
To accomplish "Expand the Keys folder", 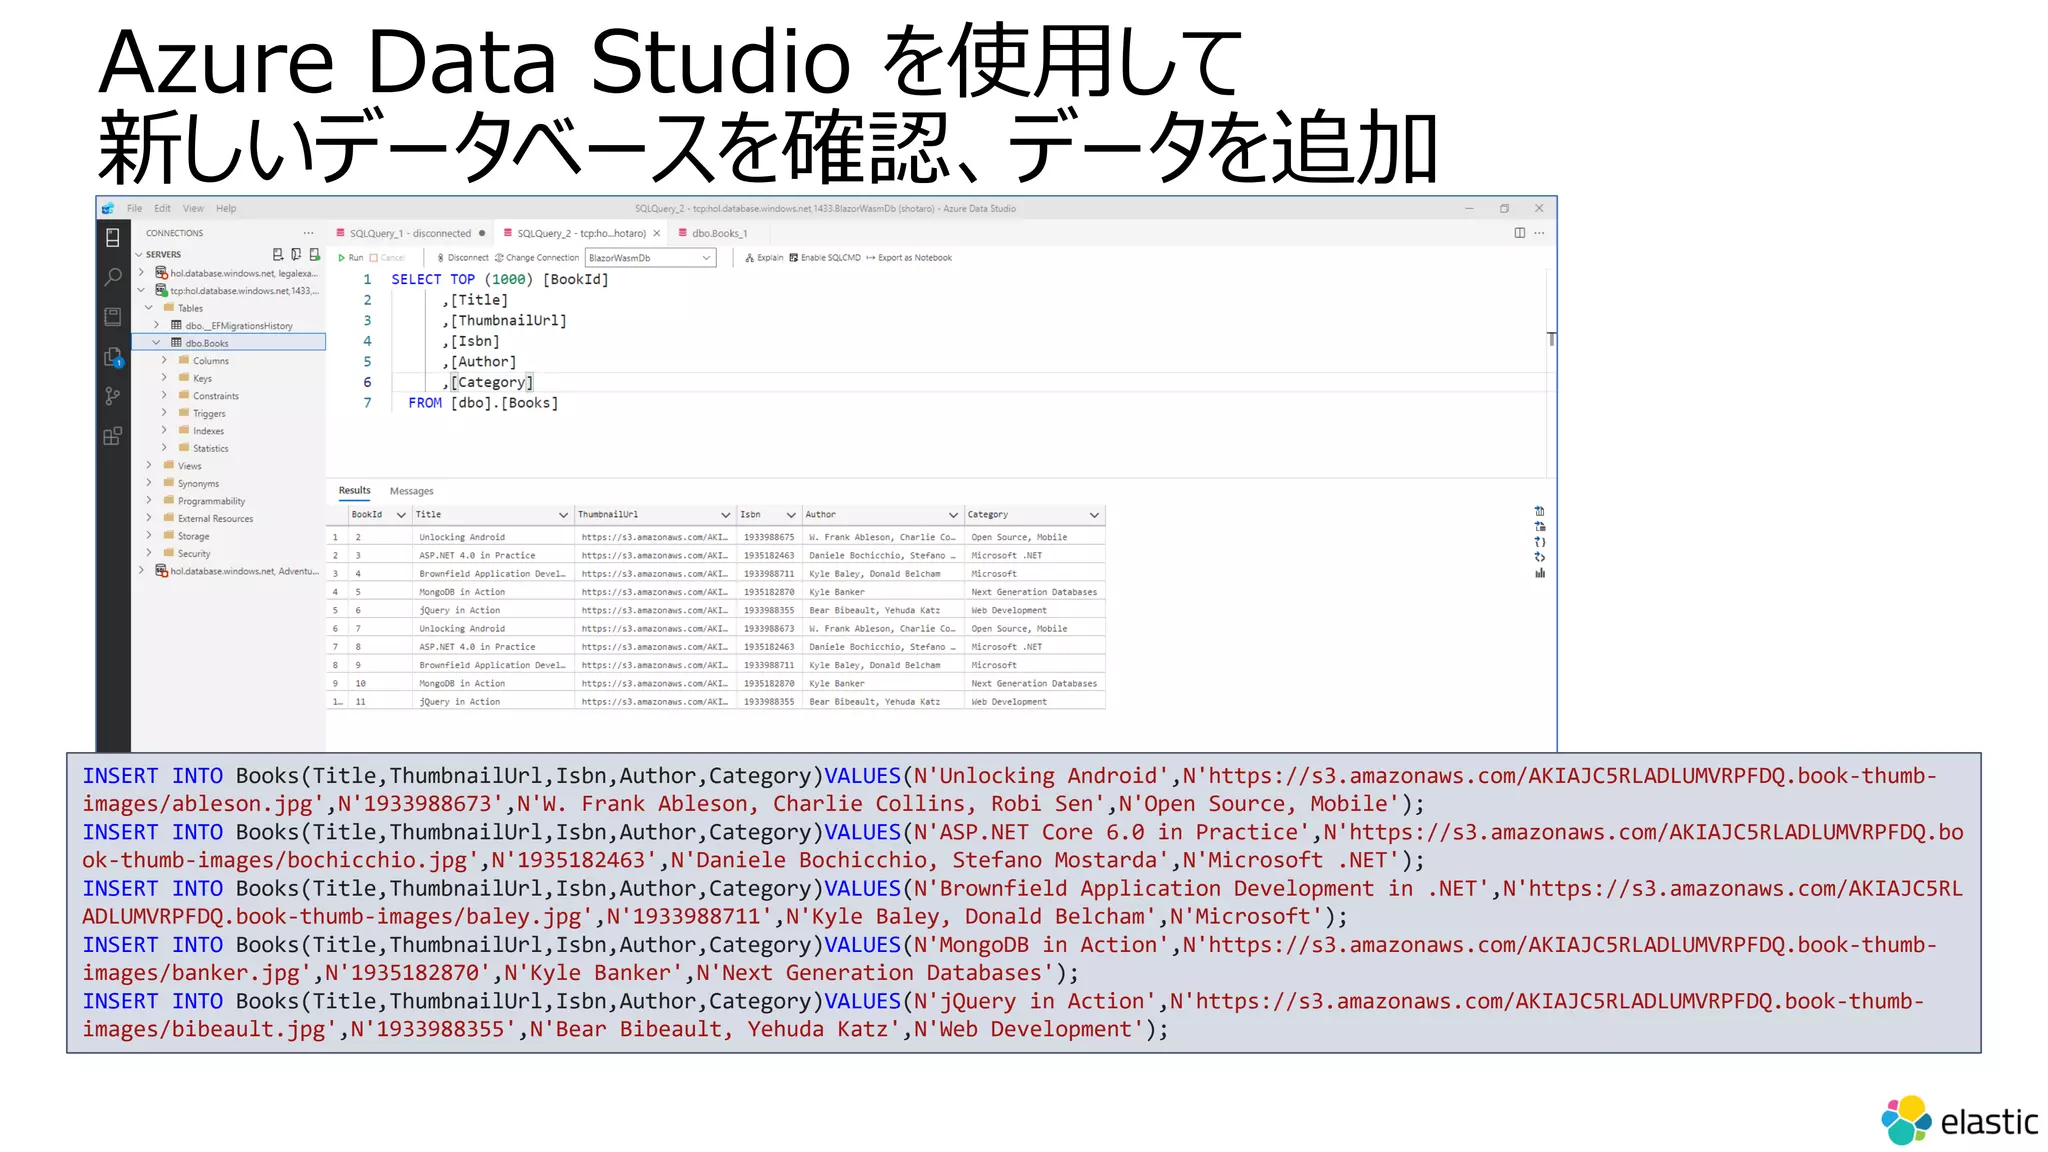I will (x=165, y=378).
